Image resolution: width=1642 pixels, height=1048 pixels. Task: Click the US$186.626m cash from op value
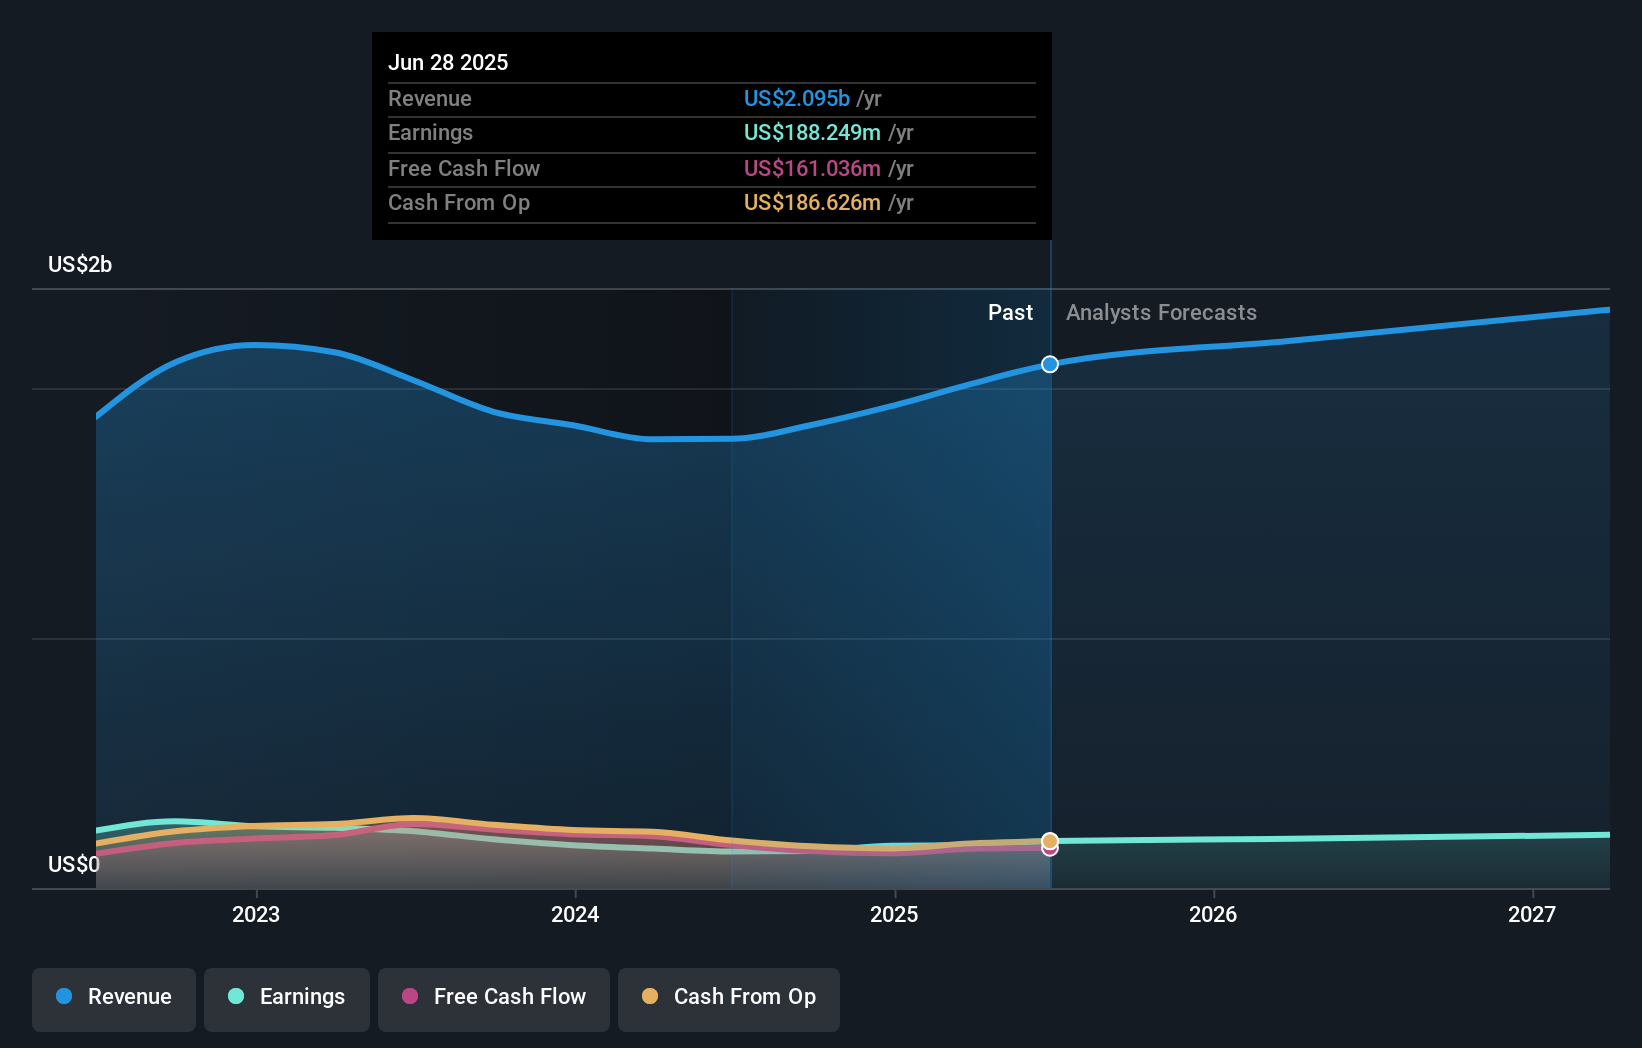point(812,202)
